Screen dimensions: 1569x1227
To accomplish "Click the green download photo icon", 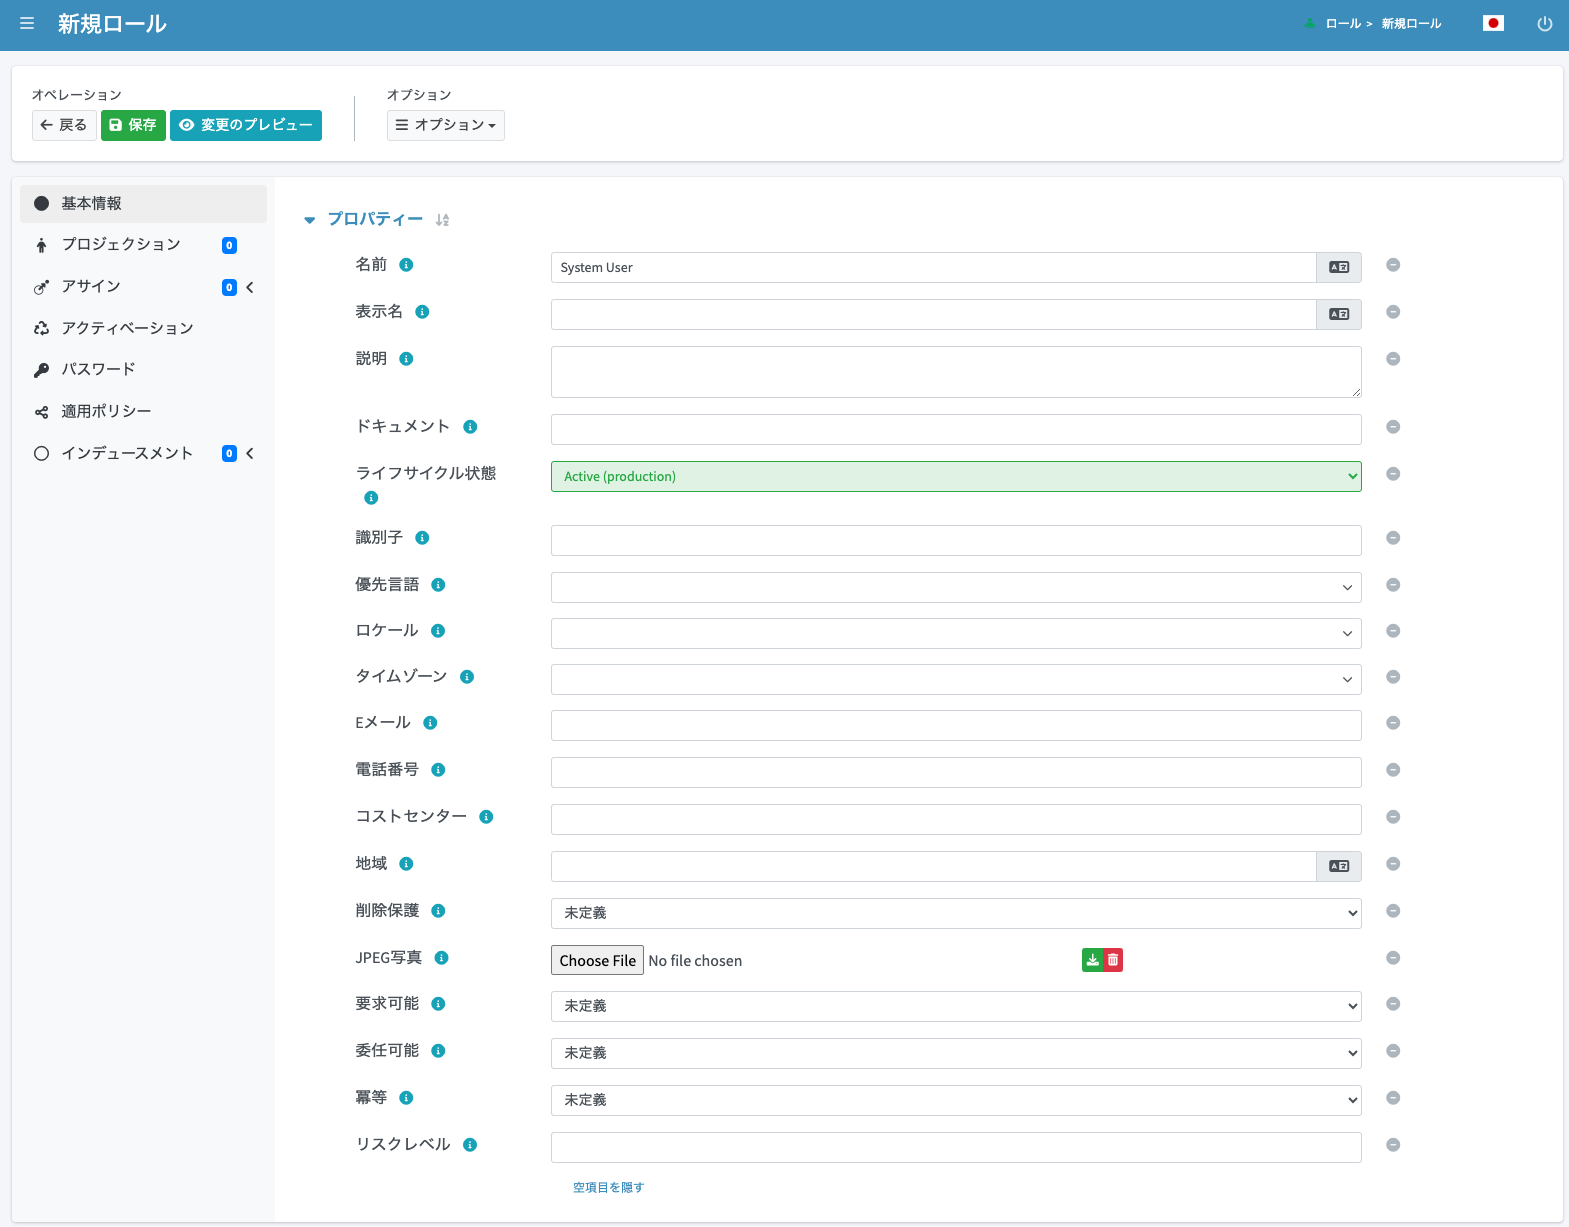I will [1092, 960].
